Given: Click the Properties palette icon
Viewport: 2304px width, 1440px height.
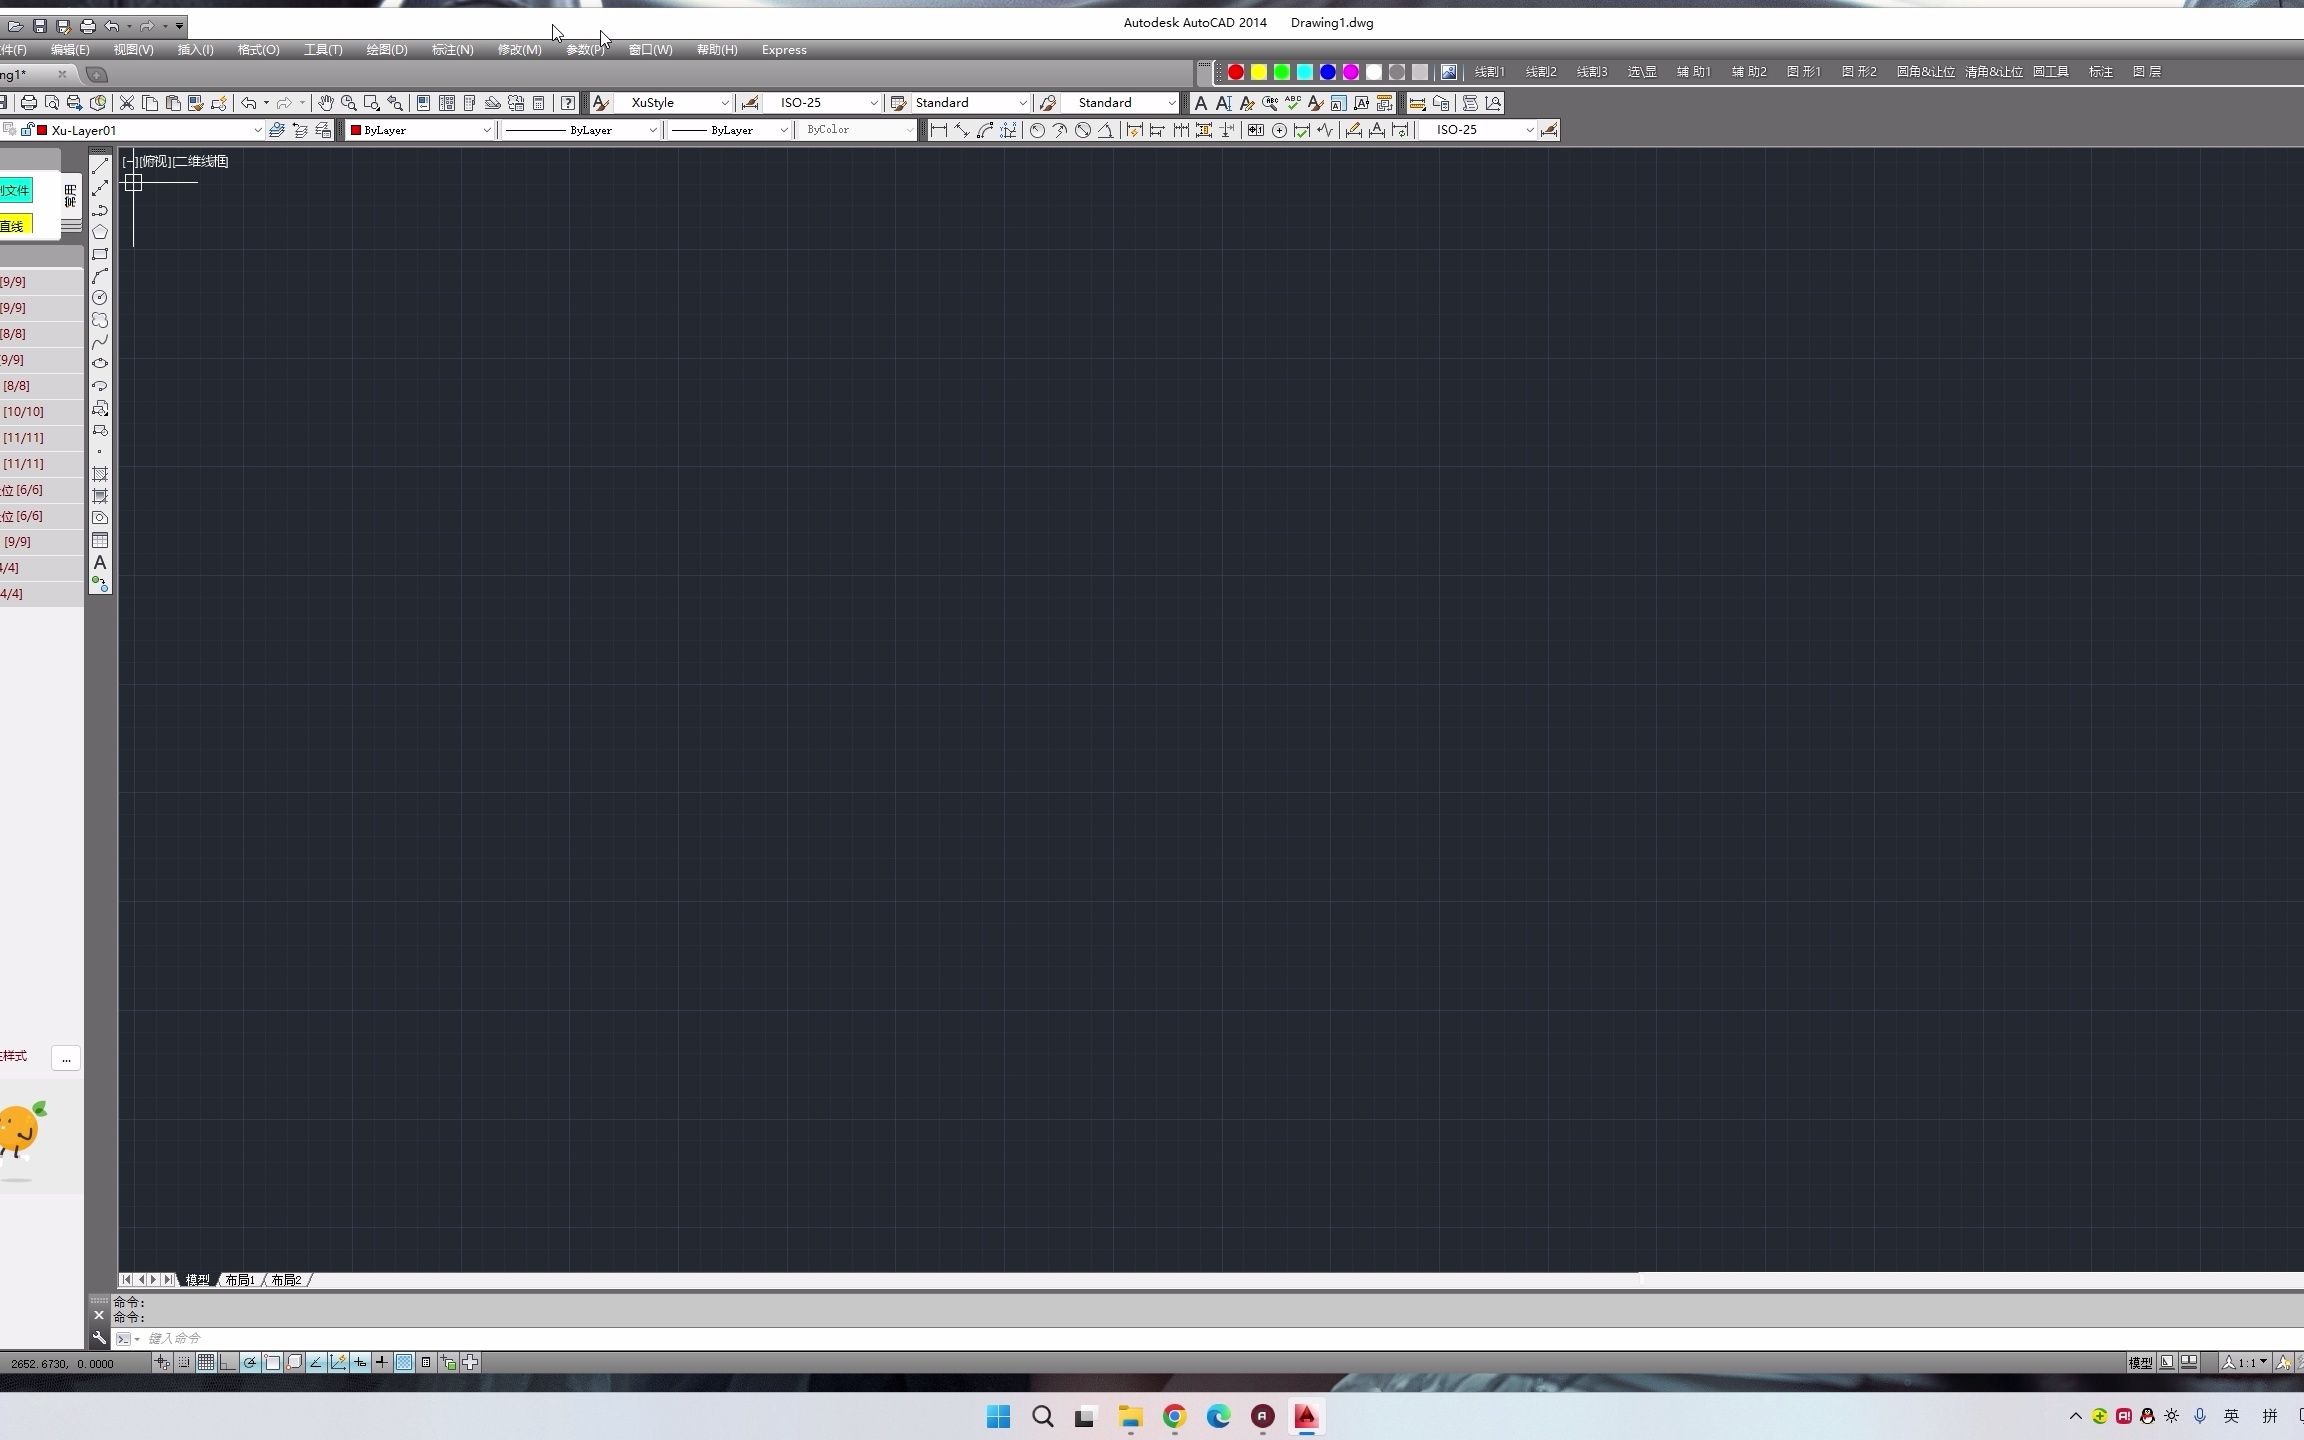Looking at the screenshot, I should coord(423,103).
